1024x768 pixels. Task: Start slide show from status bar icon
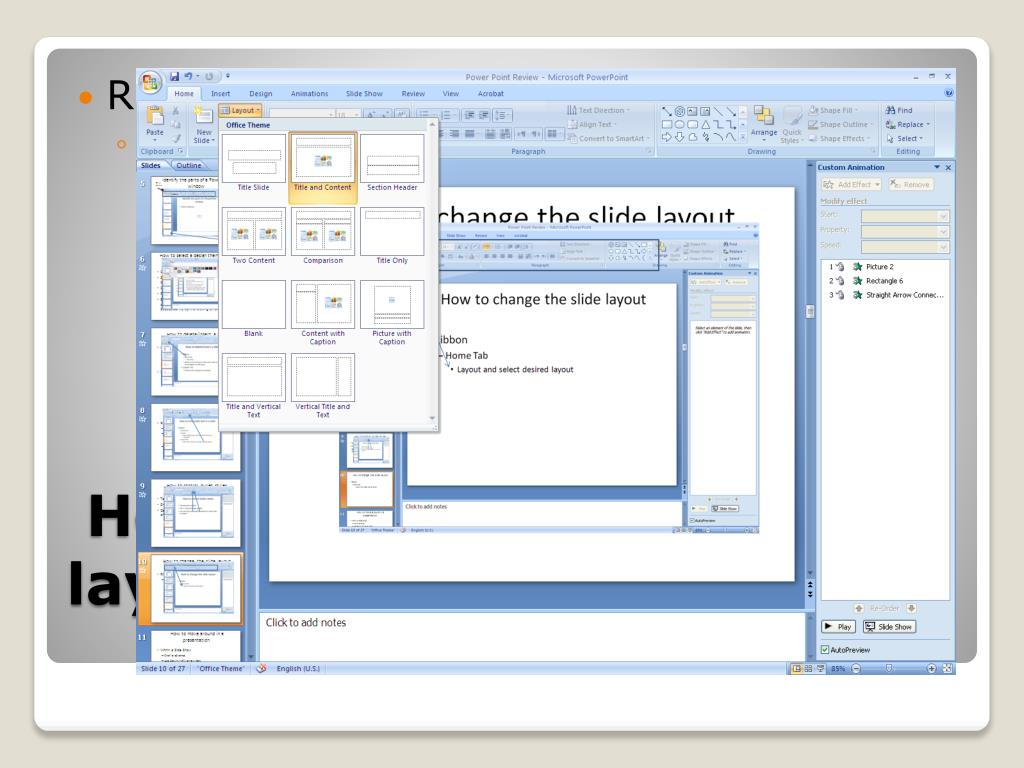point(820,669)
